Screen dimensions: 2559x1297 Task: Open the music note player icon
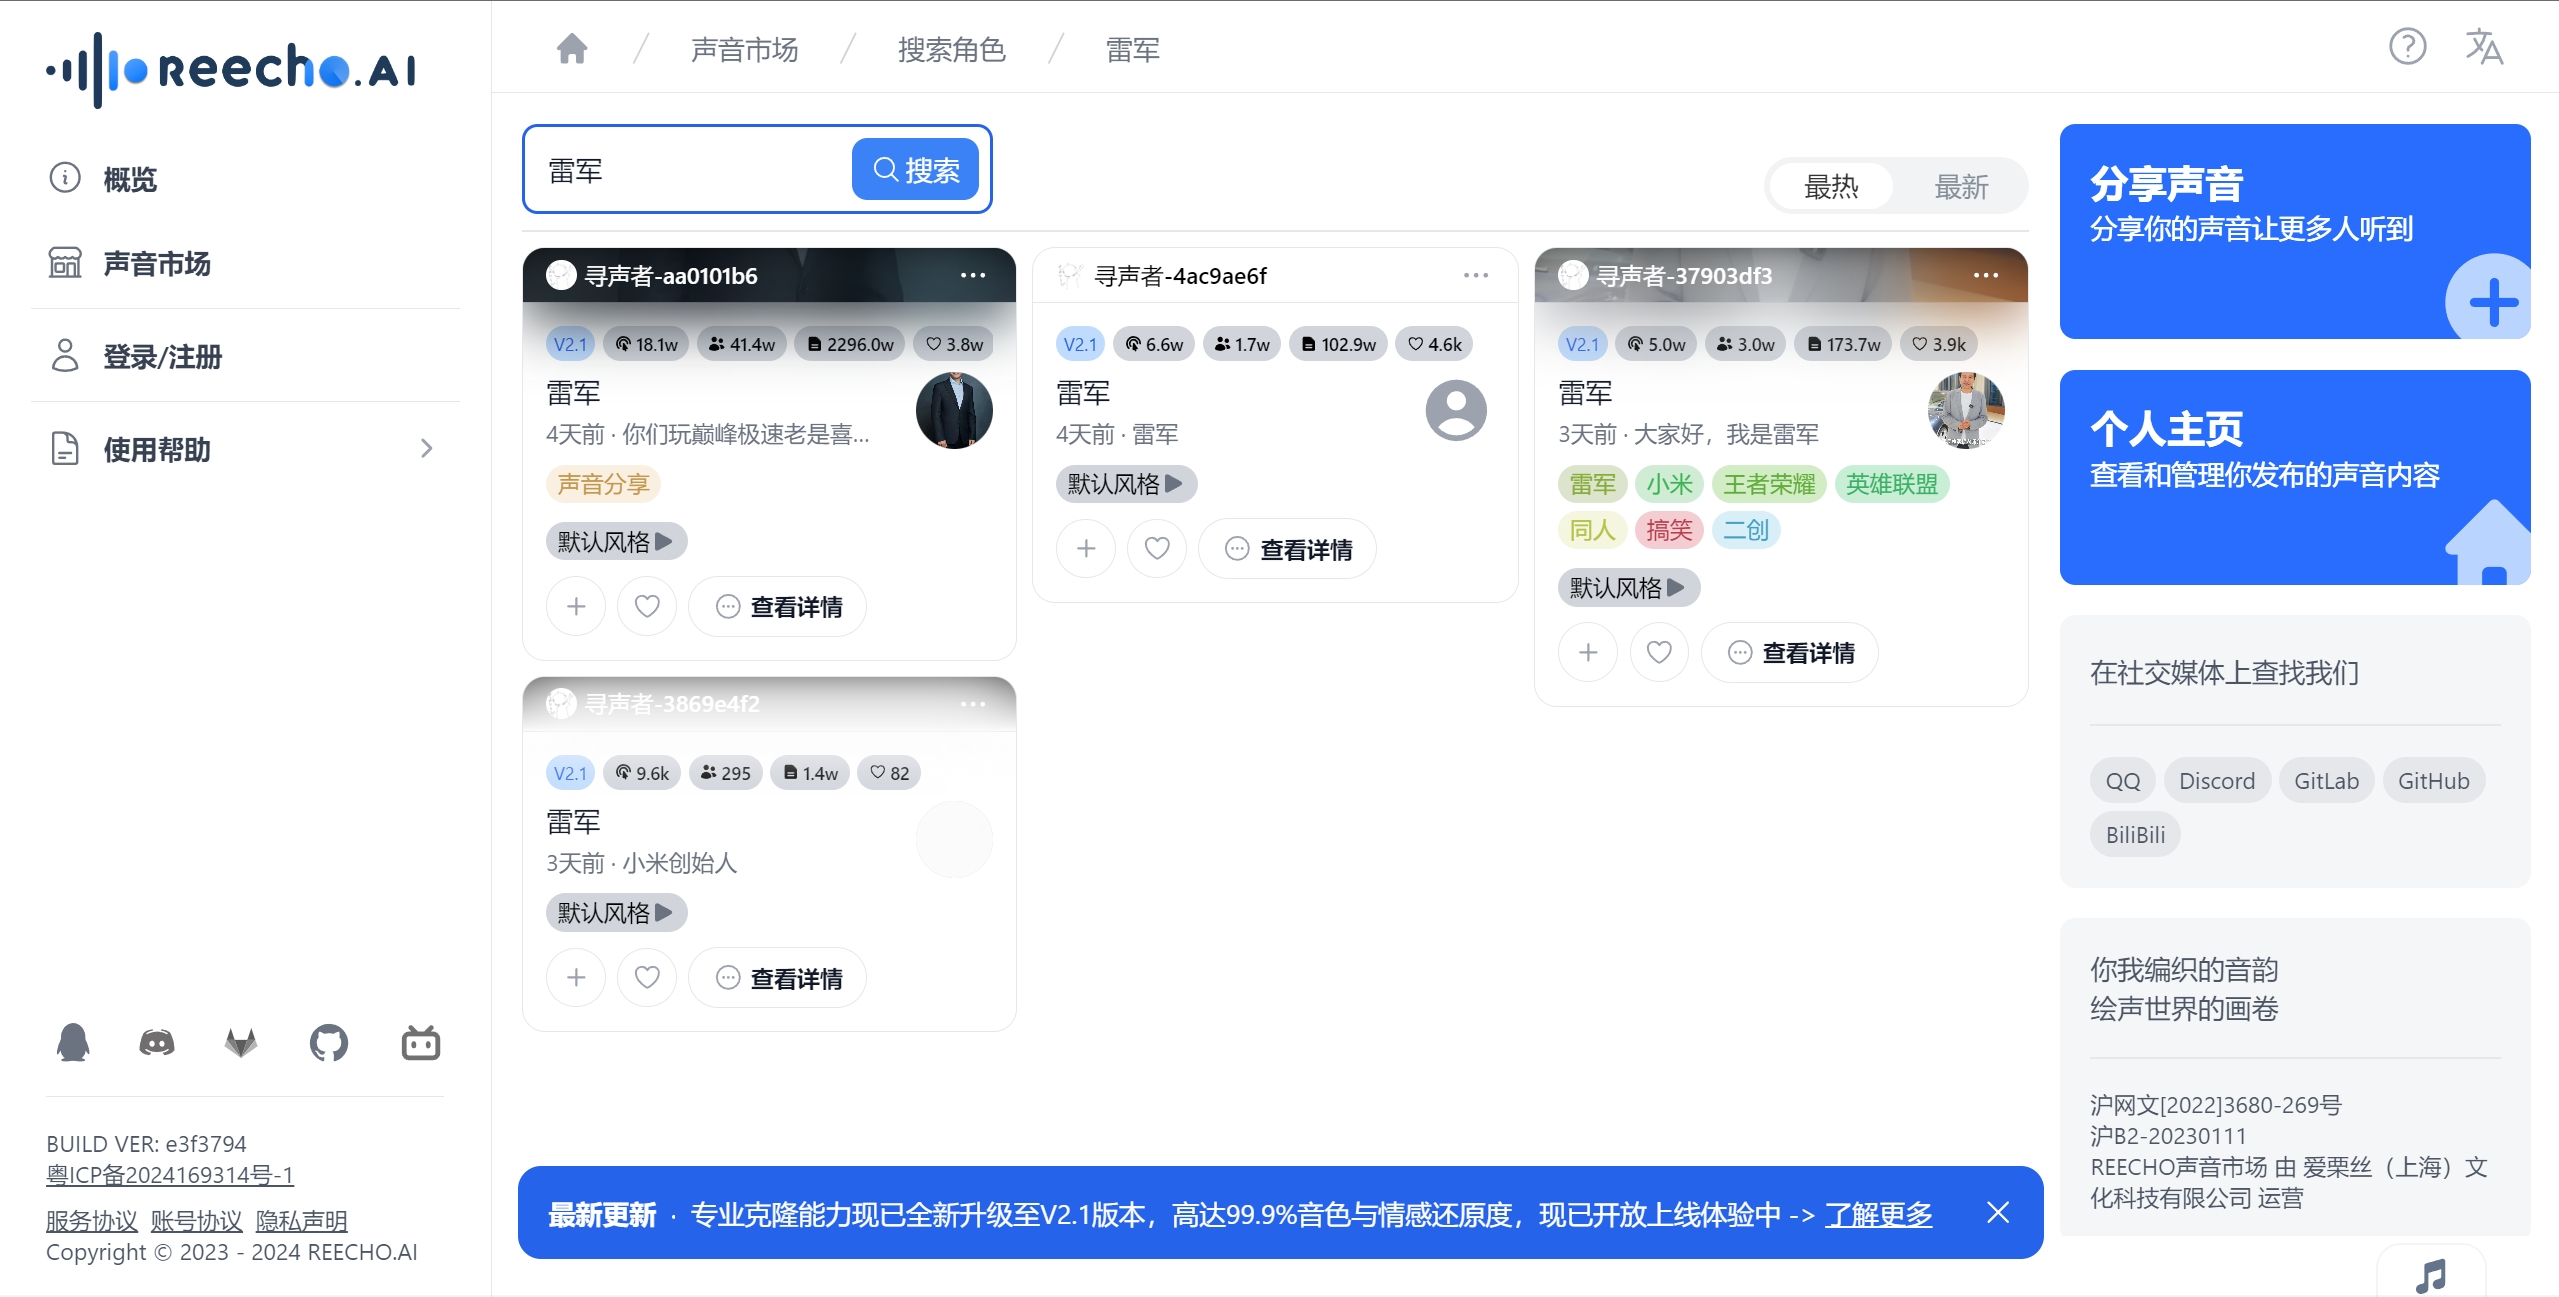pos(2430,1275)
